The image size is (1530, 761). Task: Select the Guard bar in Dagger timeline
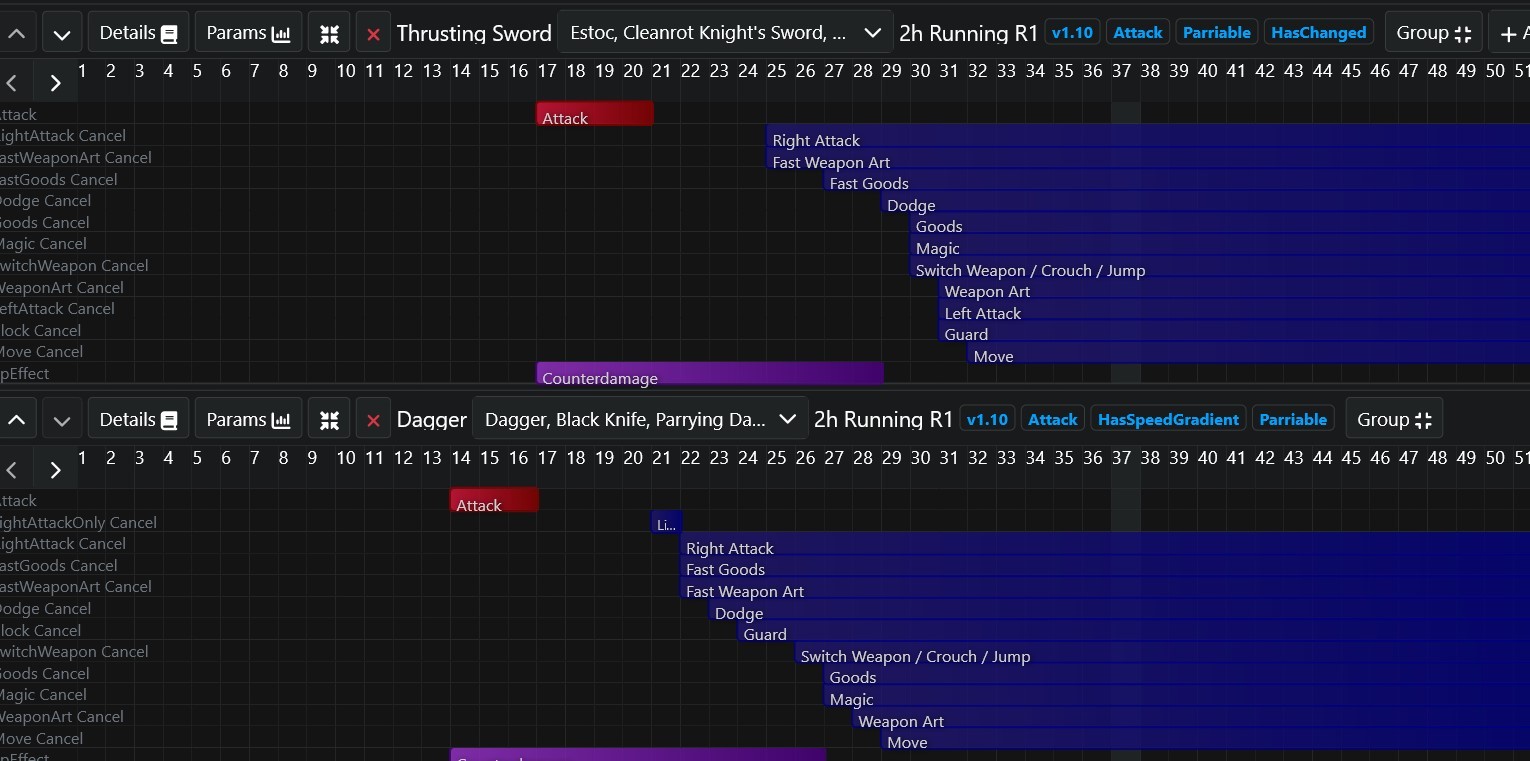(x=1134, y=631)
